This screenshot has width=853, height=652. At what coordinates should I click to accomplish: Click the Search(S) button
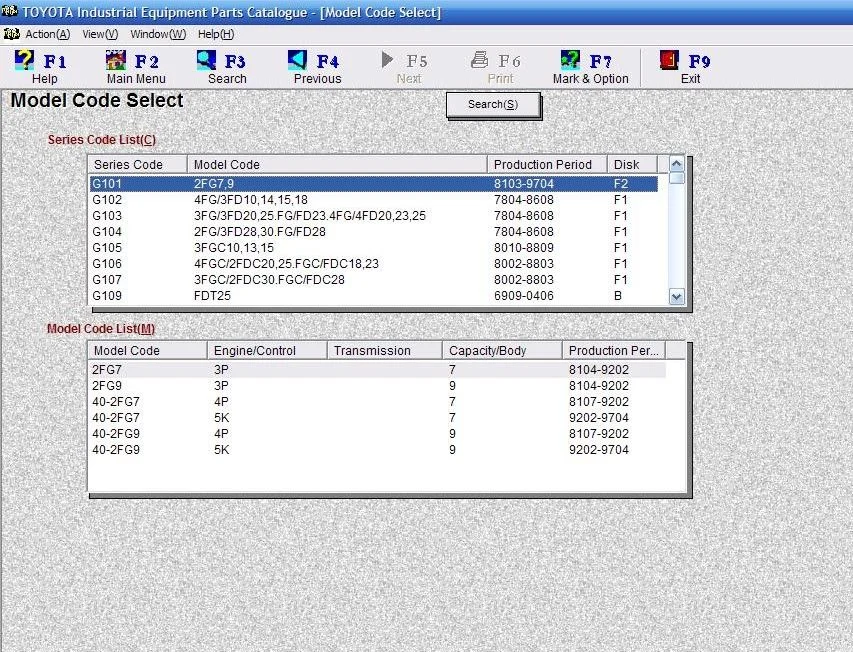click(493, 104)
